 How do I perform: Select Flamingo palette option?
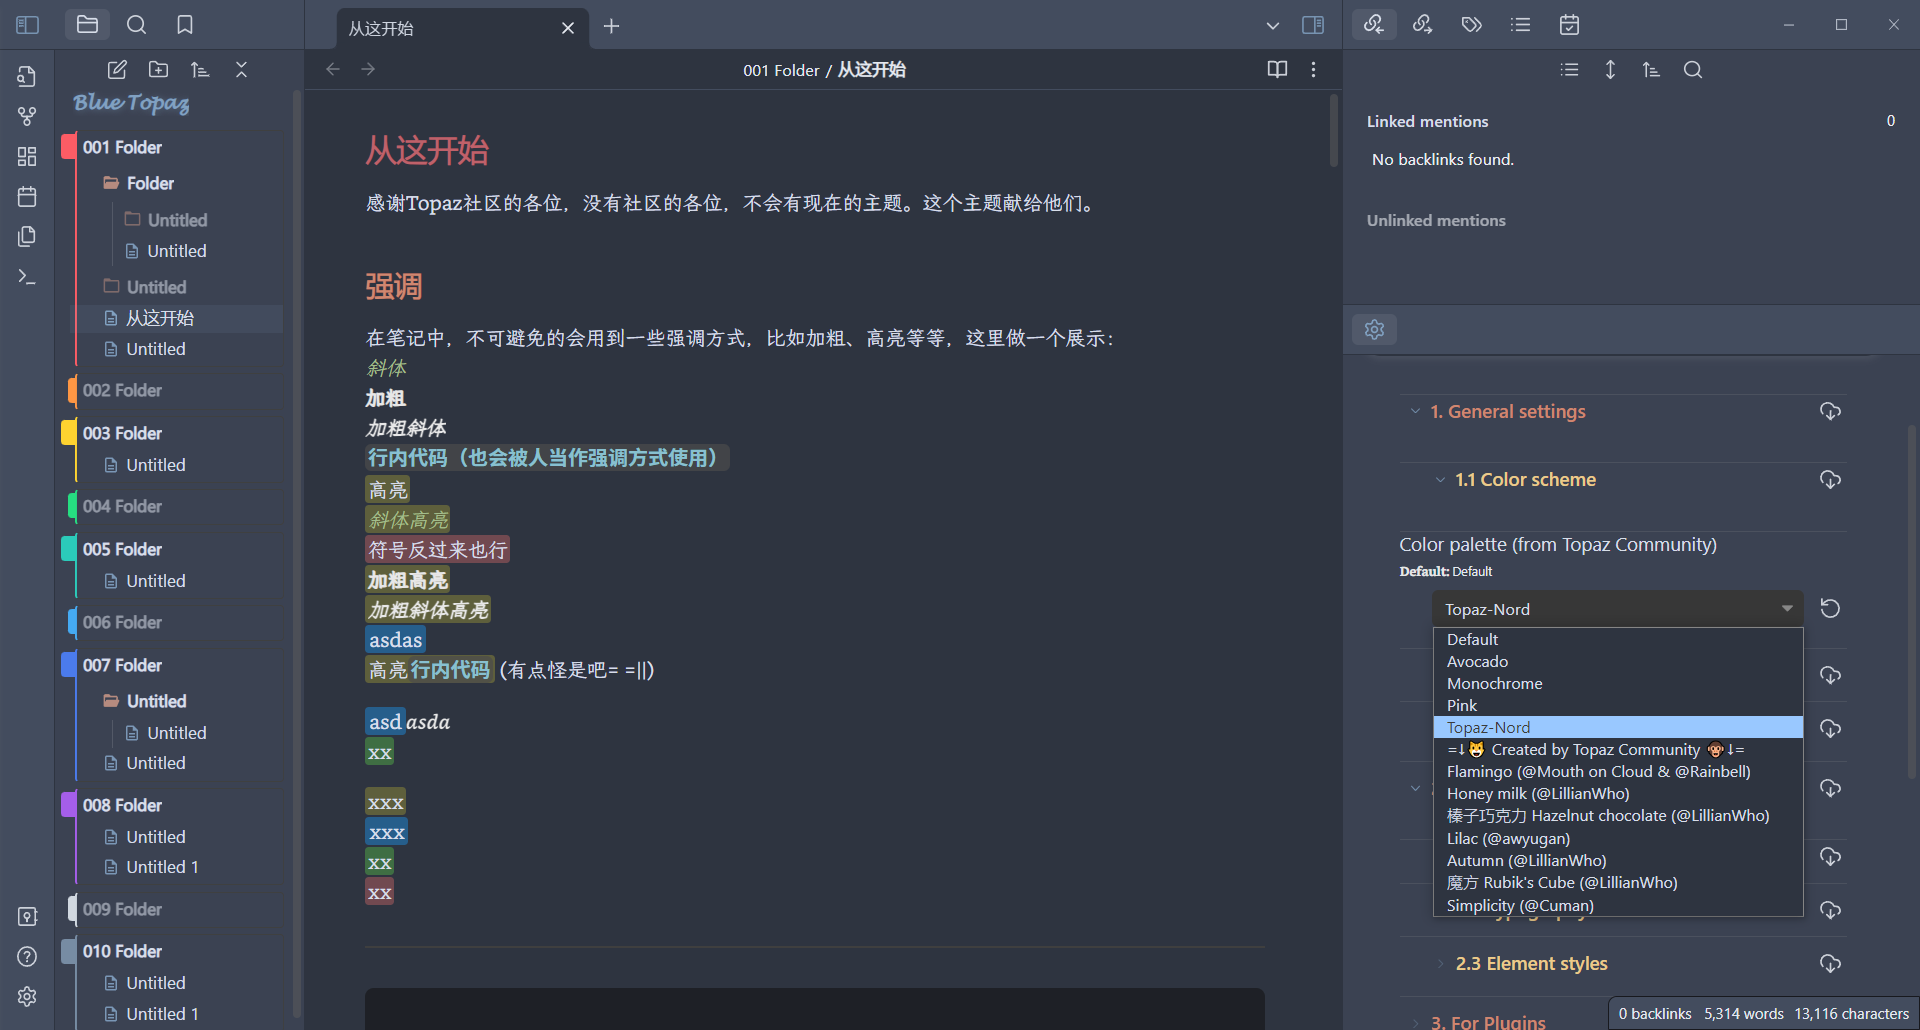[1617, 771]
